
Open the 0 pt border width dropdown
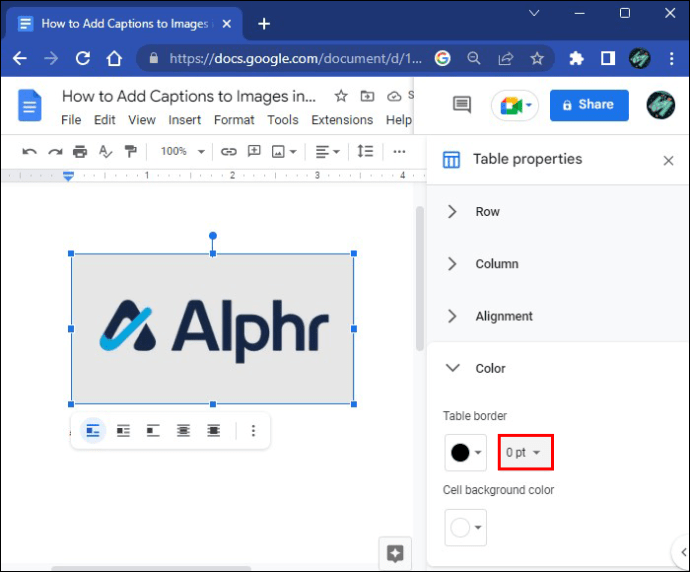tap(525, 452)
